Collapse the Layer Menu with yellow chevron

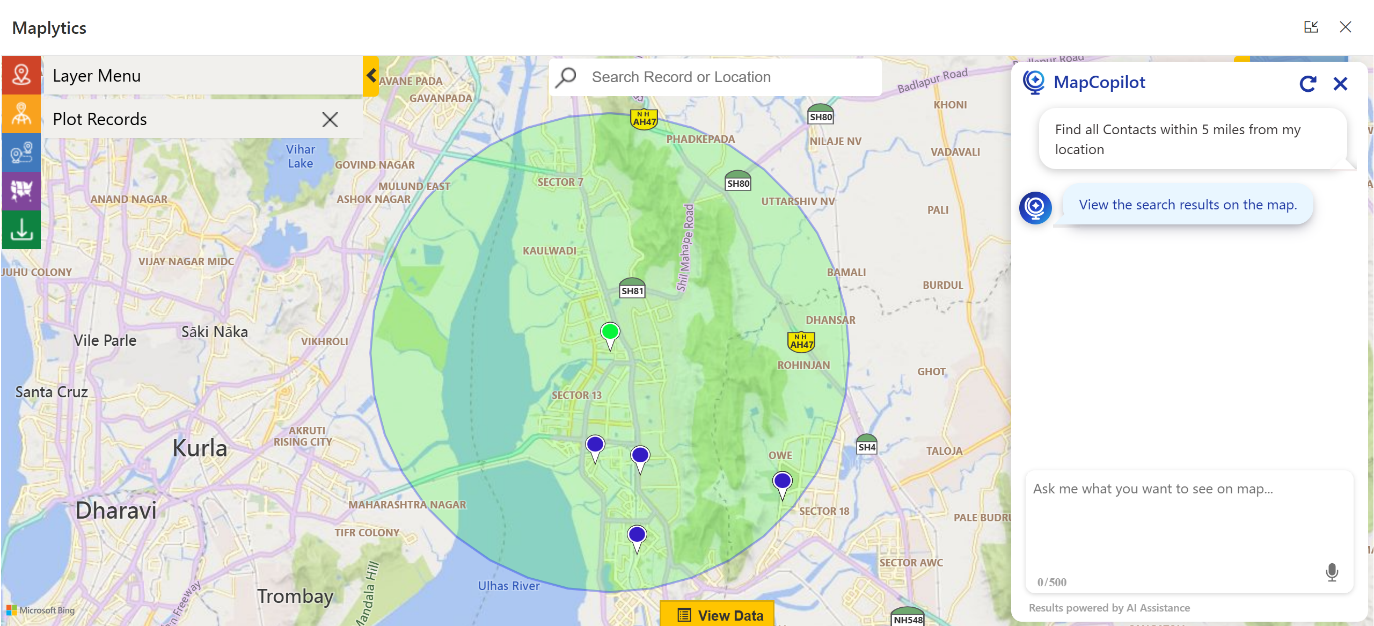371,76
